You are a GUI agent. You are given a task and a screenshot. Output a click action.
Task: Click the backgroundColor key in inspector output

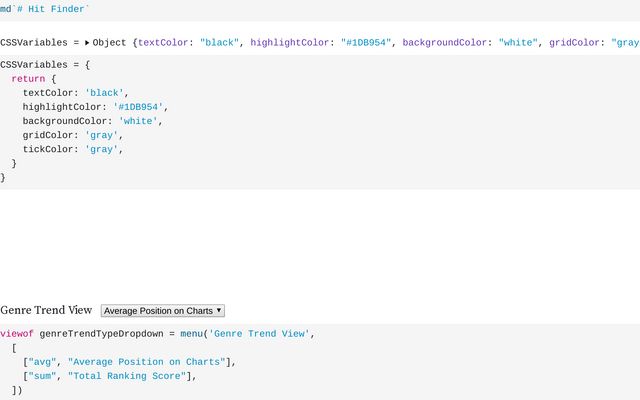[444, 43]
